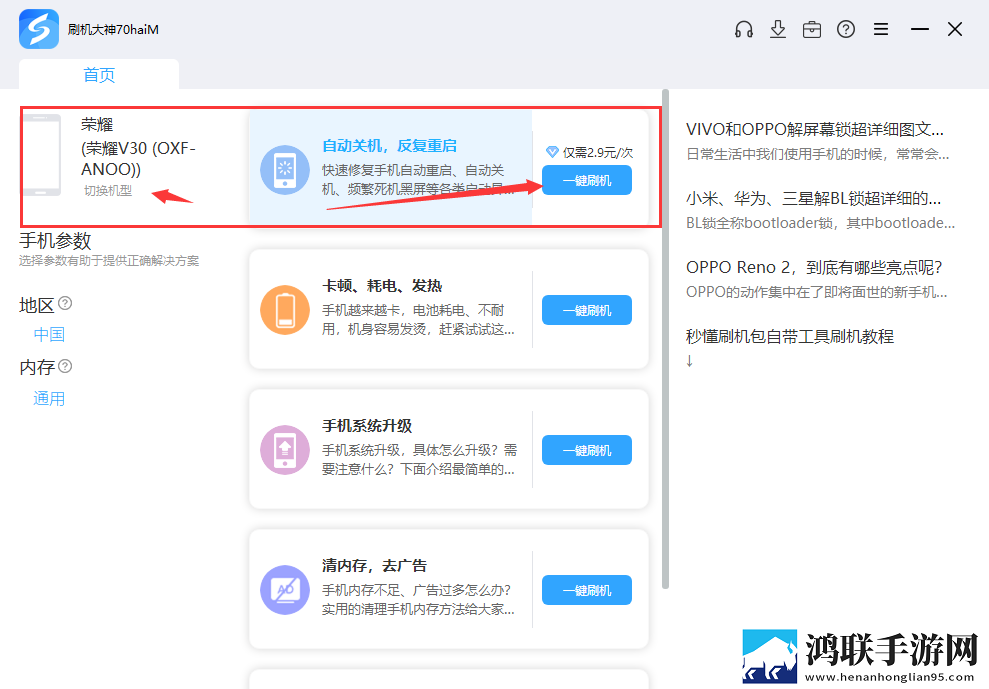The width and height of the screenshot is (989, 689).
Task: Click the 清内存，去广告 AD icon
Action: pyautogui.click(x=285, y=590)
